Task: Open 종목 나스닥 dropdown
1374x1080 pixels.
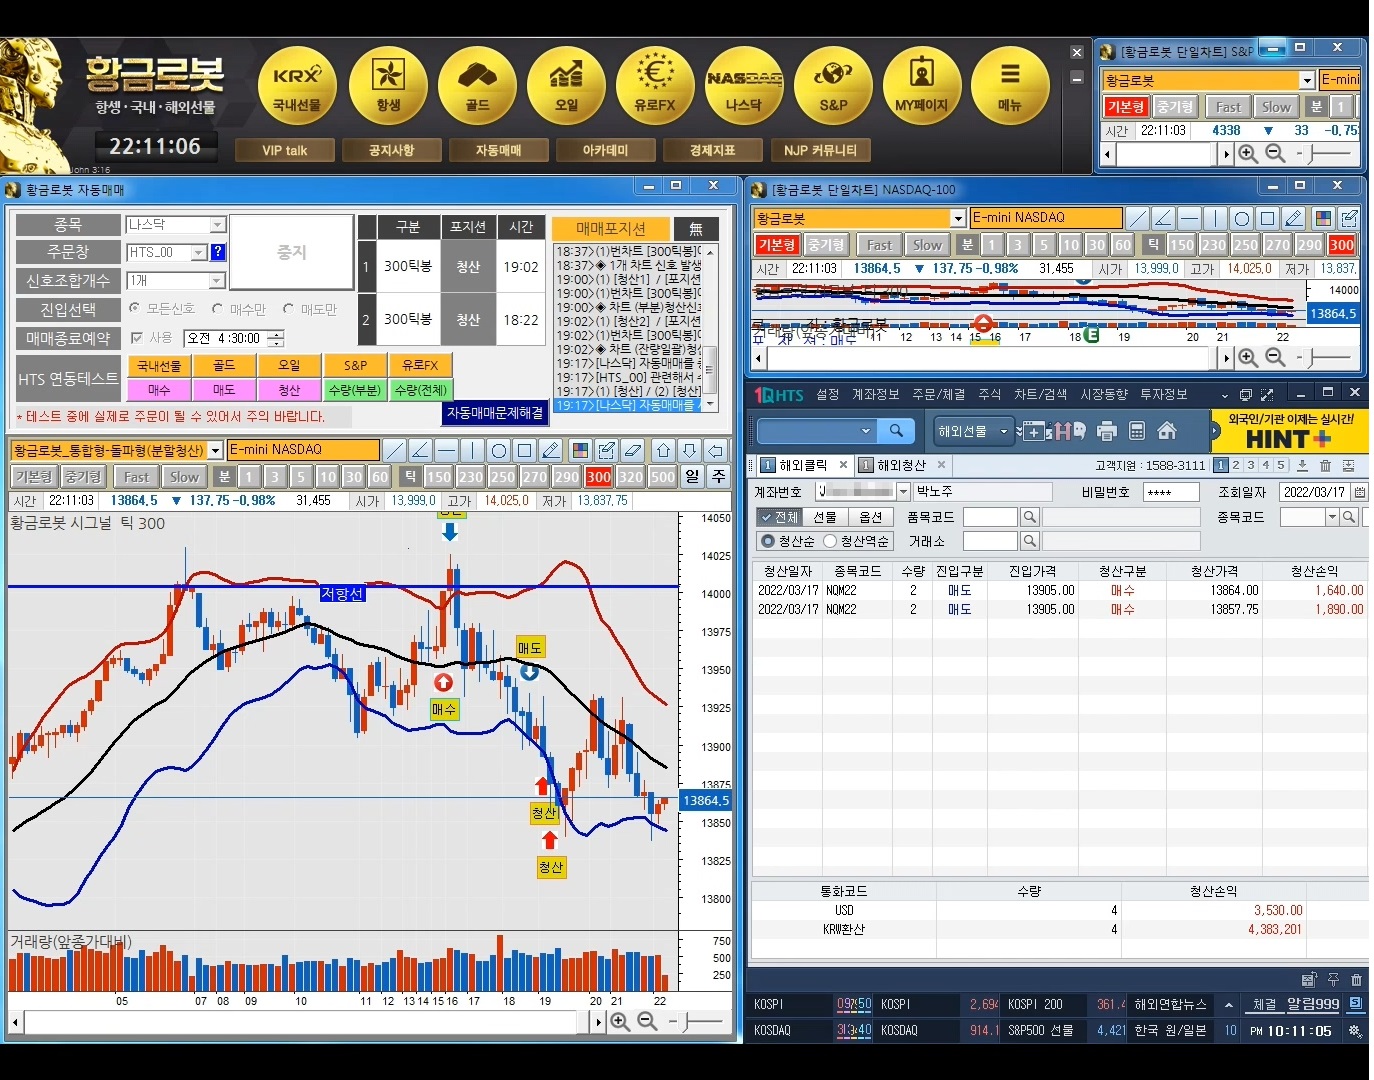Action: click(x=218, y=225)
